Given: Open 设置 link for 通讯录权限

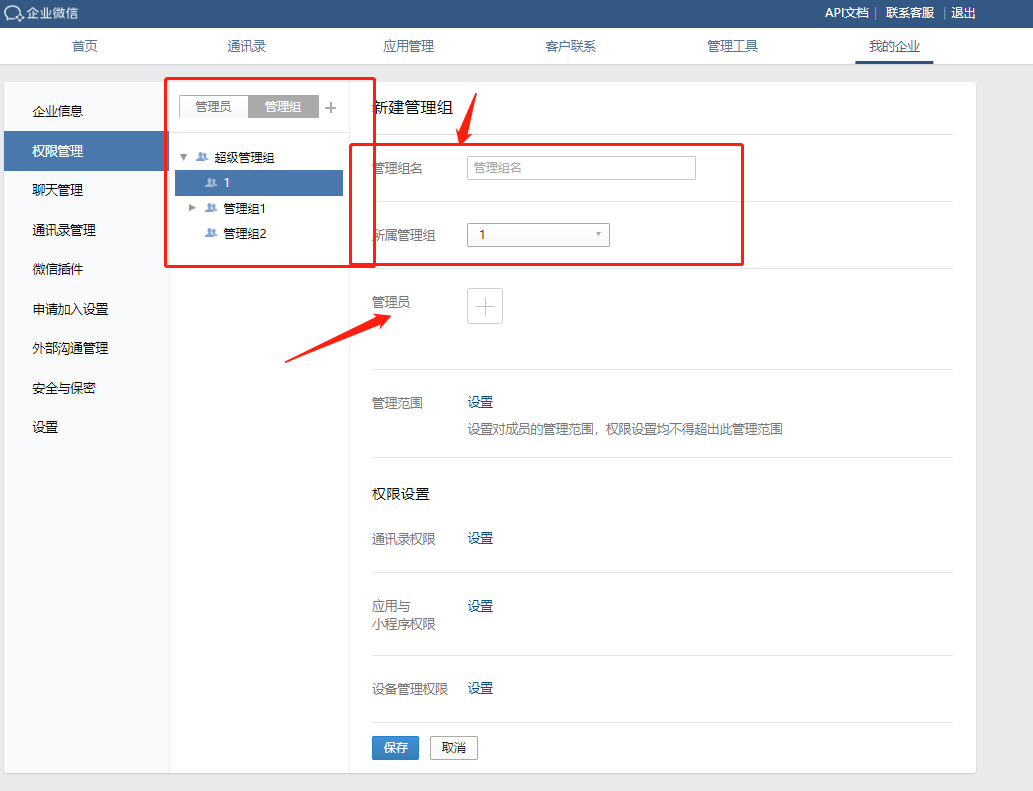Looking at the screenshot, I should click(480, 538).
